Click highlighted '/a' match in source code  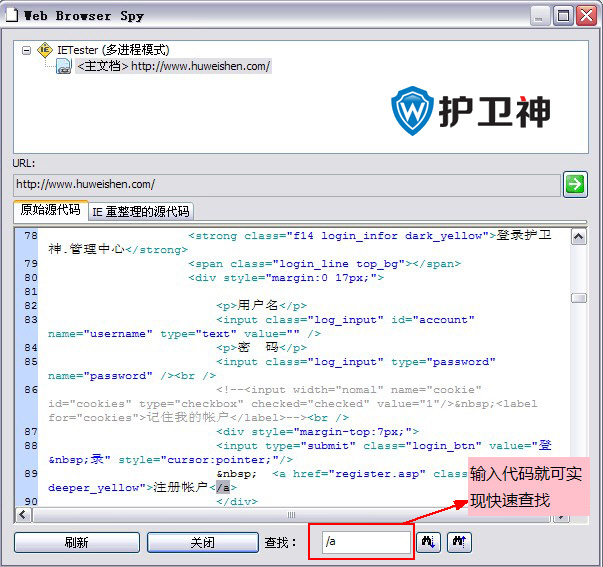223,488
